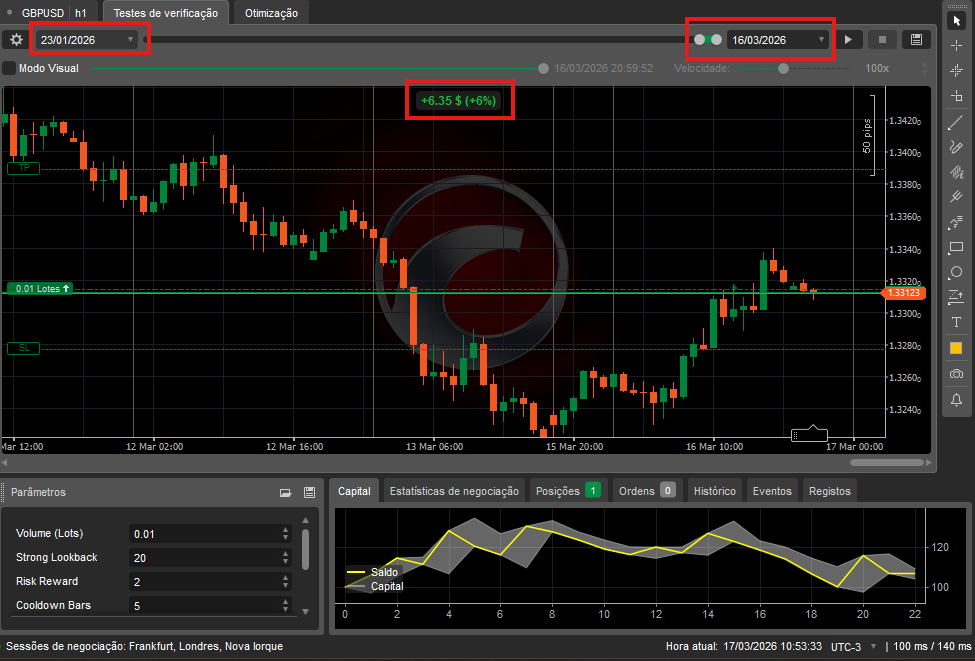Viewport: 975px width, 661px height.
Task: Start the backtest with the play button
Action: [848, 40]
